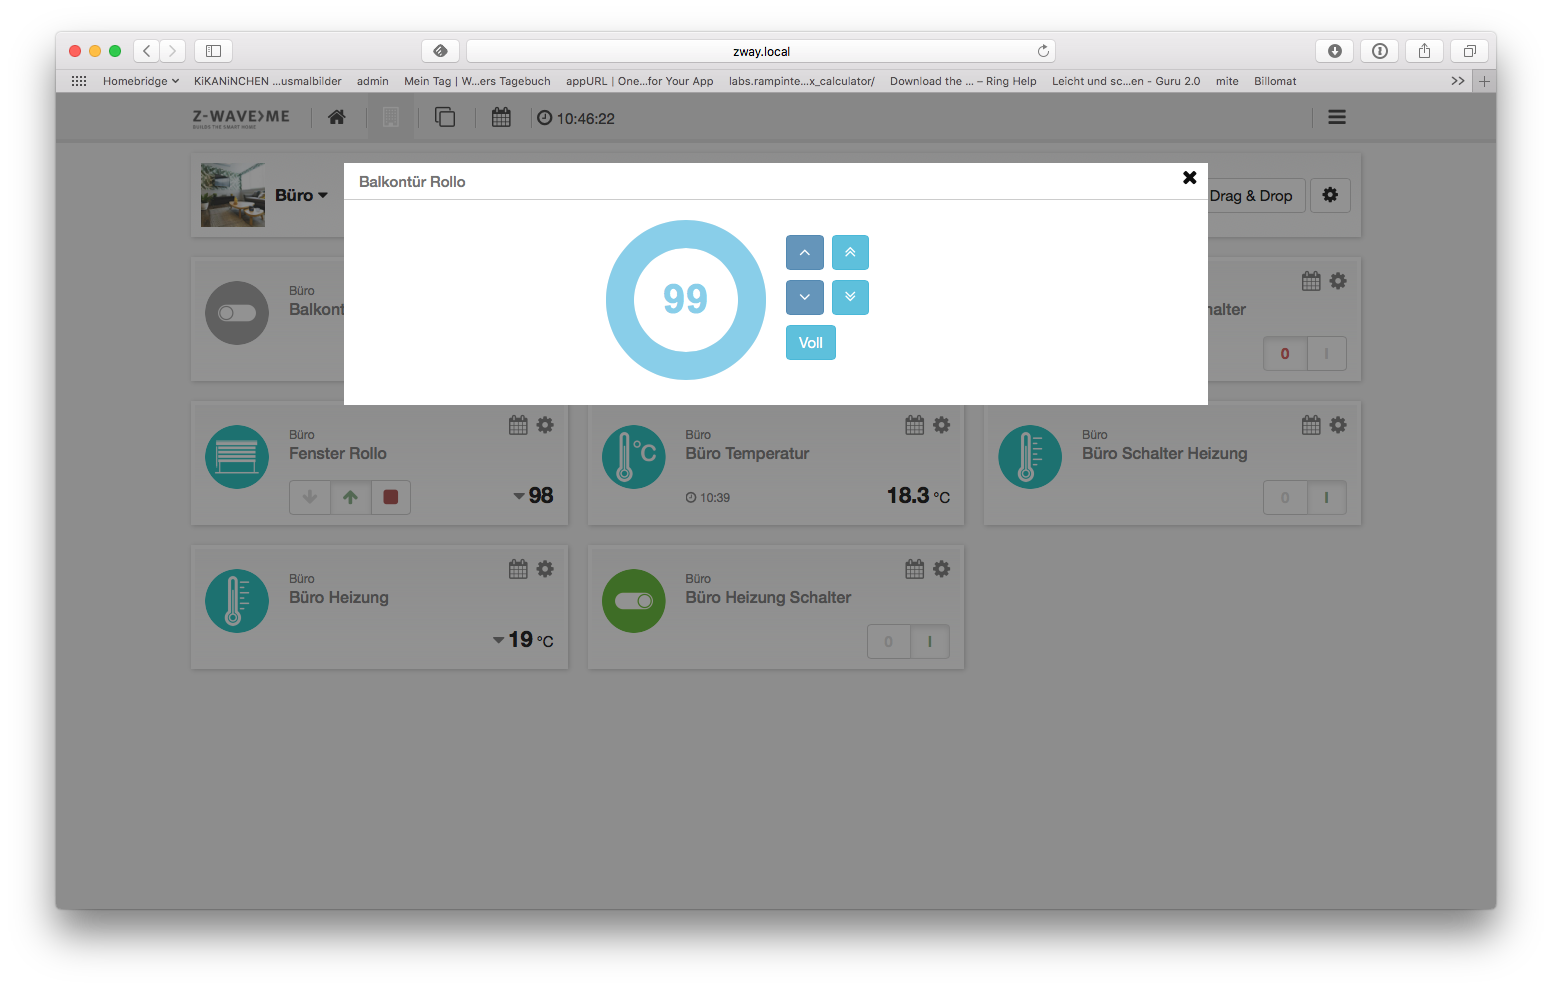Stop the Fenster Rollo with red button
Image resolution: width=1552 pixels, height=989 pixels.
click(x=391, y=497)
